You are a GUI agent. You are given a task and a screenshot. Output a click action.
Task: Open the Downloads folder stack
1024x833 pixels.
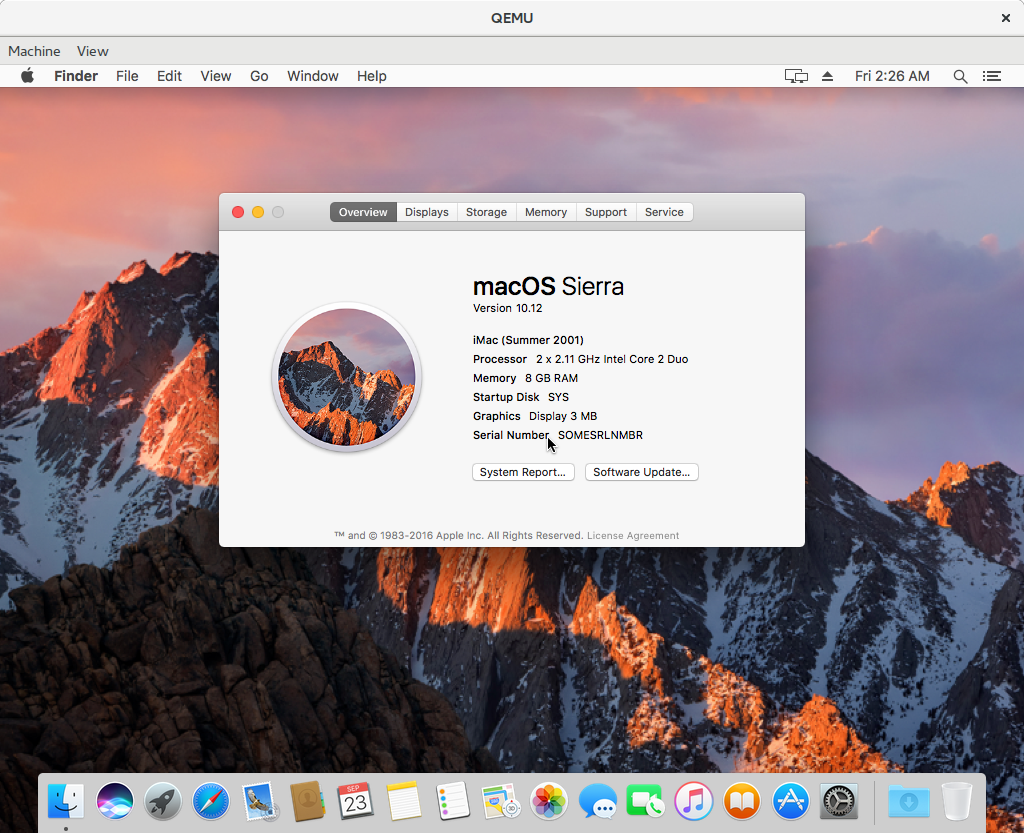pos(908,801)
